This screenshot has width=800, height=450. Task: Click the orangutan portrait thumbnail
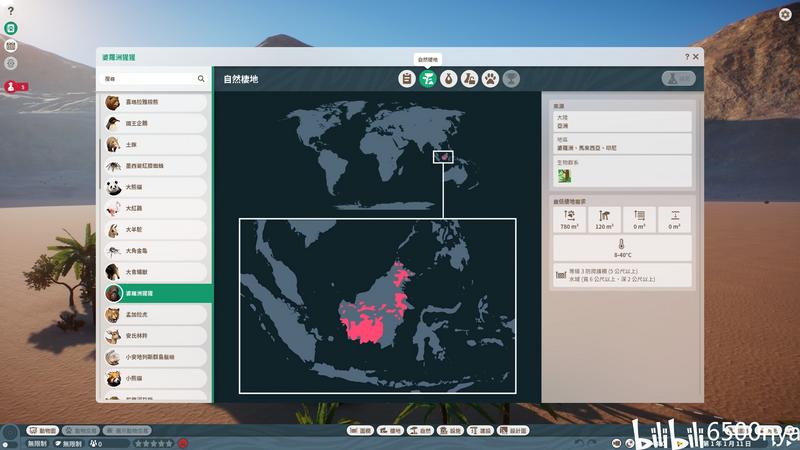click(x=113, y=293)
